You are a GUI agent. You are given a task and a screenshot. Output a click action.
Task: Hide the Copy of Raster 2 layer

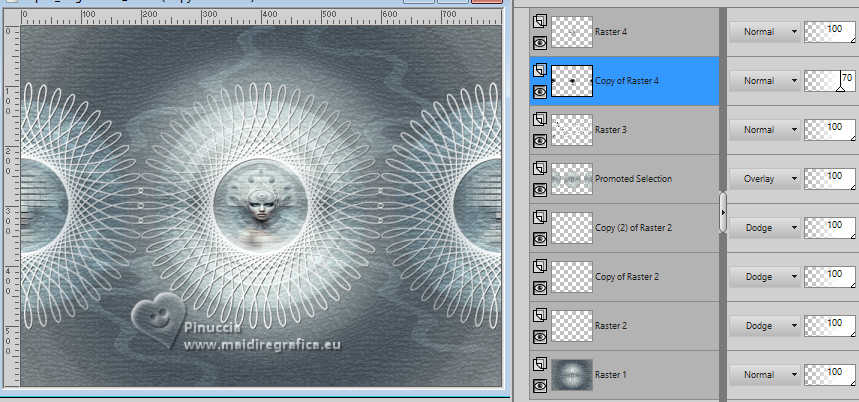point(540,288)
